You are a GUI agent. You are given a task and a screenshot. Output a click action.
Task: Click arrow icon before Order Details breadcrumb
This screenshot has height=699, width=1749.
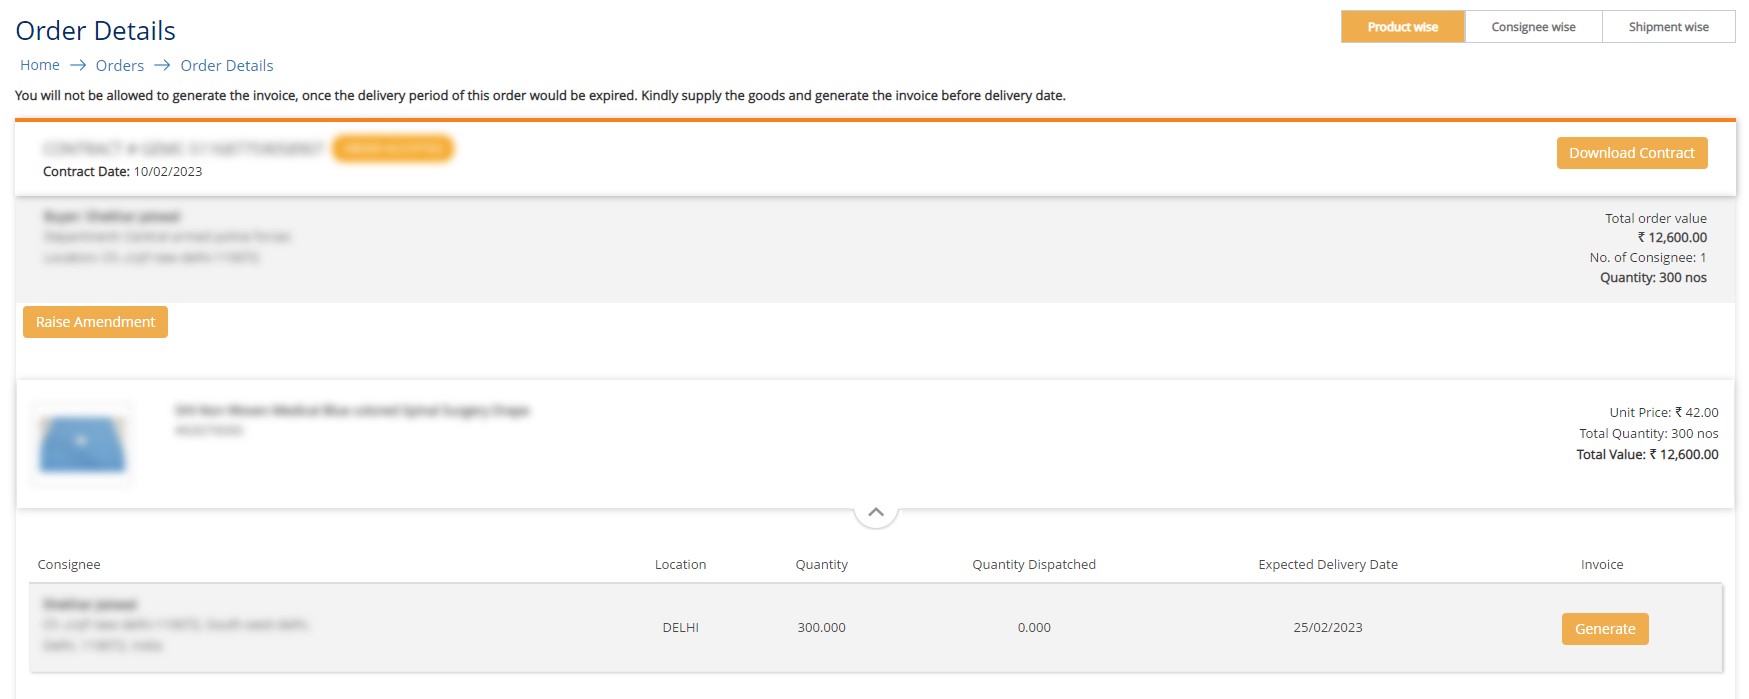click(x=162, y=65)
